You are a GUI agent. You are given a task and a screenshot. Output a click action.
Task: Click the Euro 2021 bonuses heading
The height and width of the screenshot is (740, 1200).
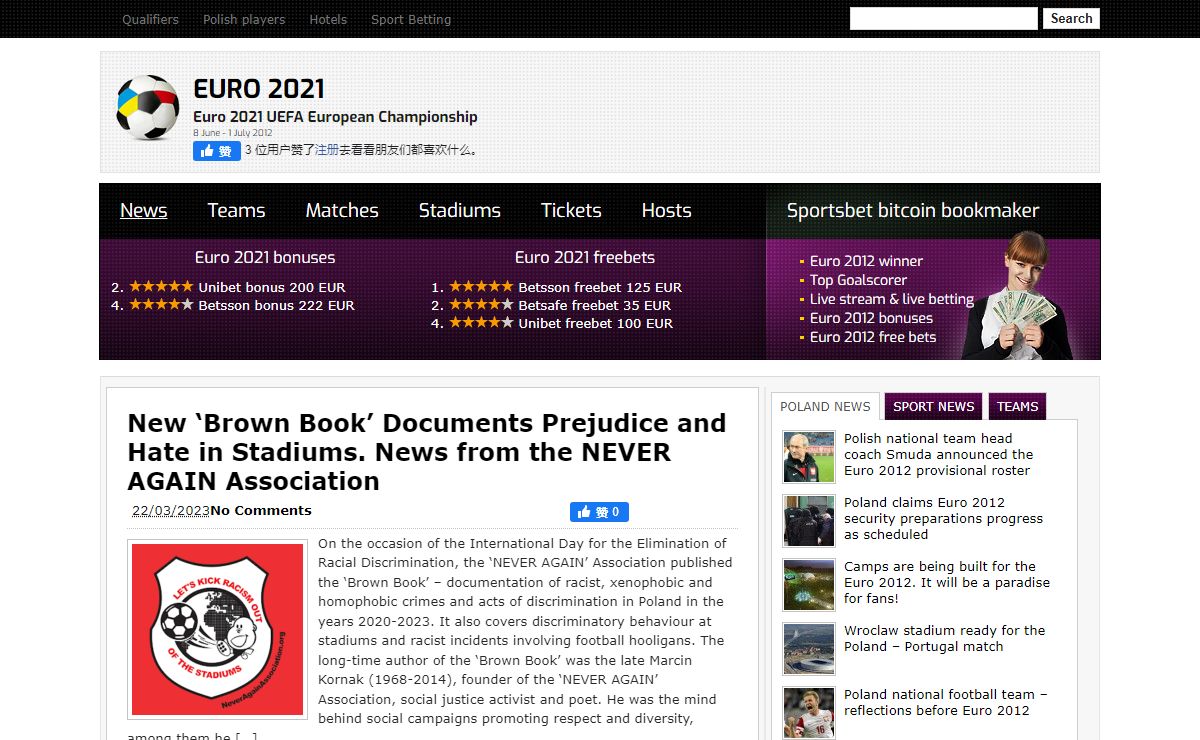tap(265, 257)
